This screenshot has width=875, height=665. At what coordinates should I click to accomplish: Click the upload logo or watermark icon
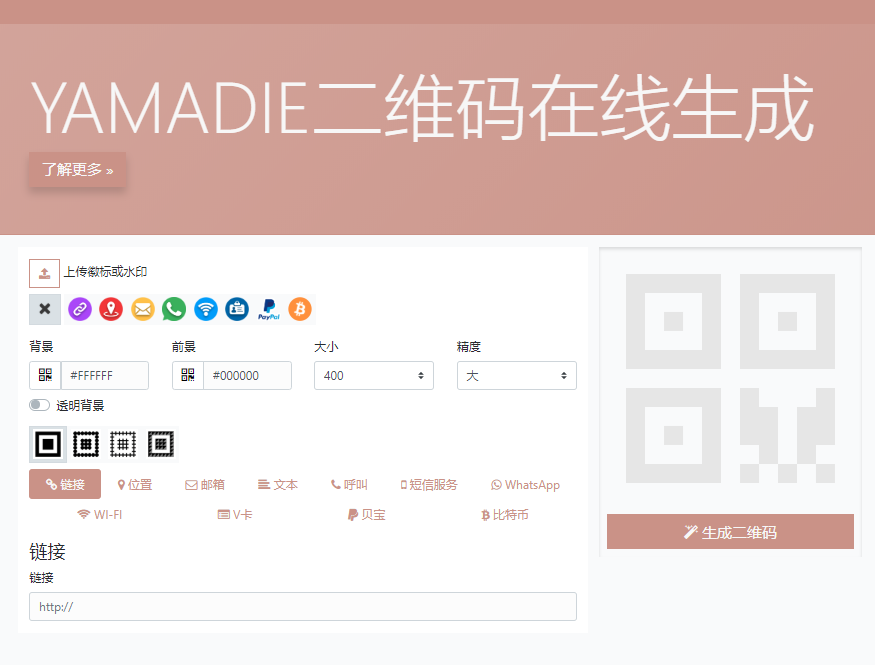click(x=45, y=273)
